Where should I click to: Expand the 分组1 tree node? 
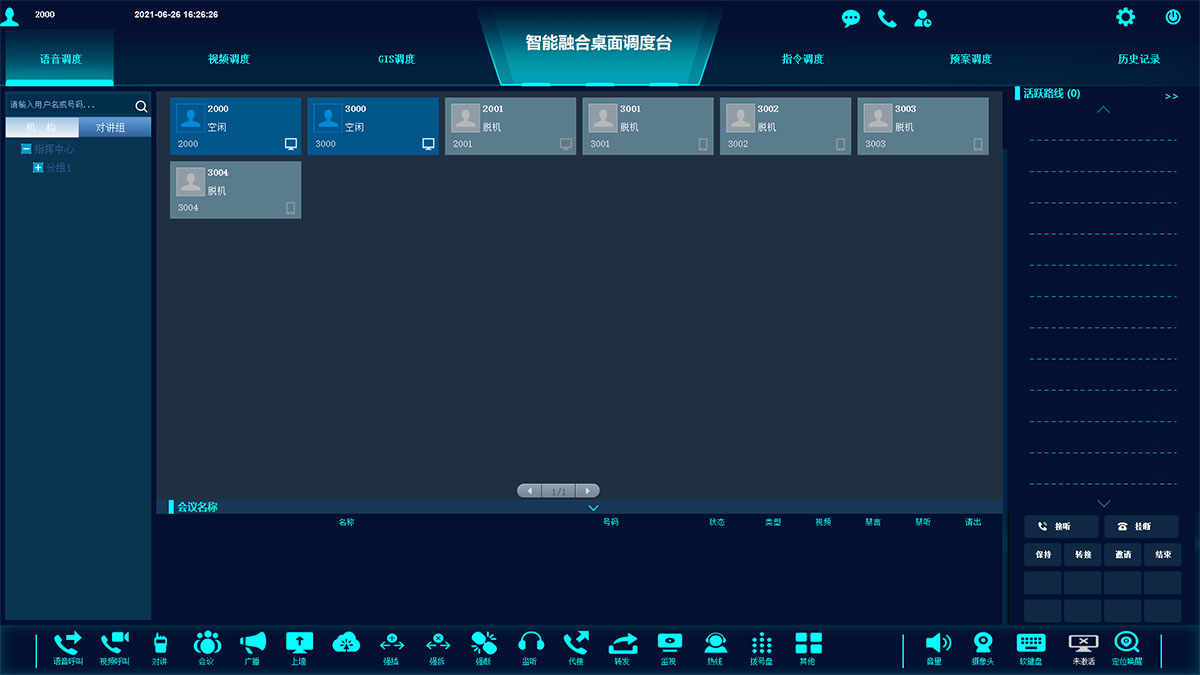pos(38,168)
